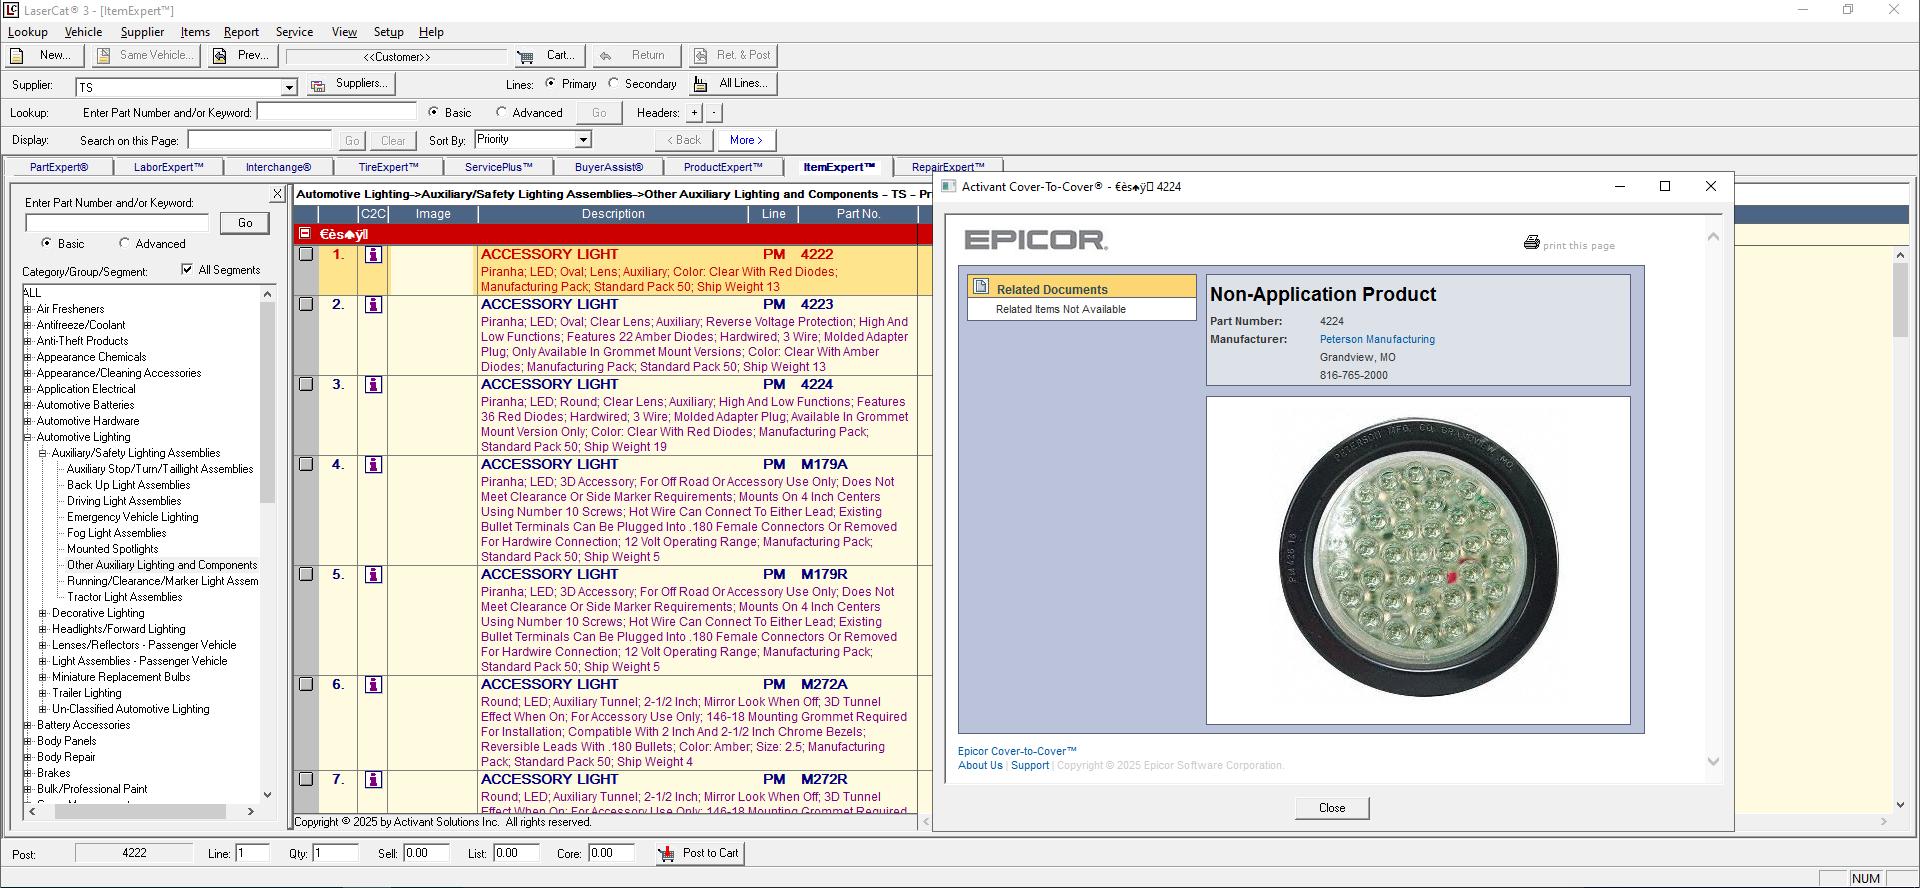This screenshot has width=1920, height=888.
Task: Click the All Lines icon
Action: coord(700,84)
